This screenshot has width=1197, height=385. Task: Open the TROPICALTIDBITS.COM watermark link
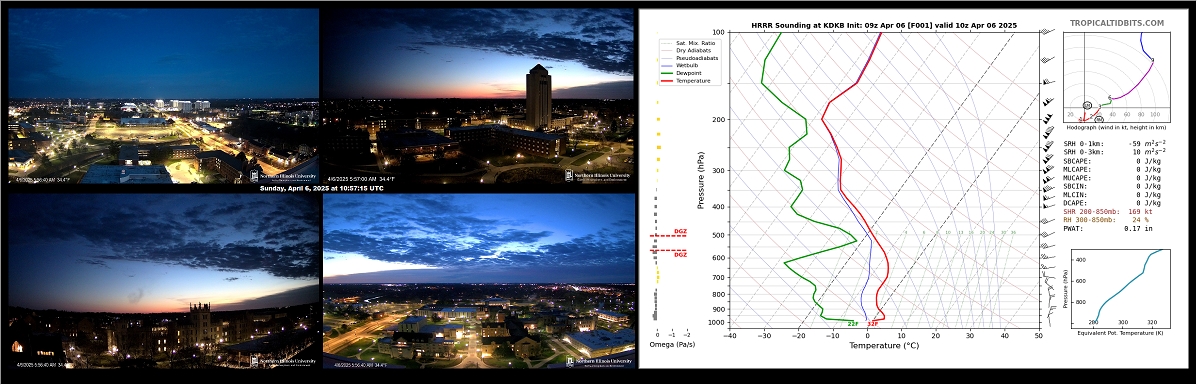[x=1117, y=24]
